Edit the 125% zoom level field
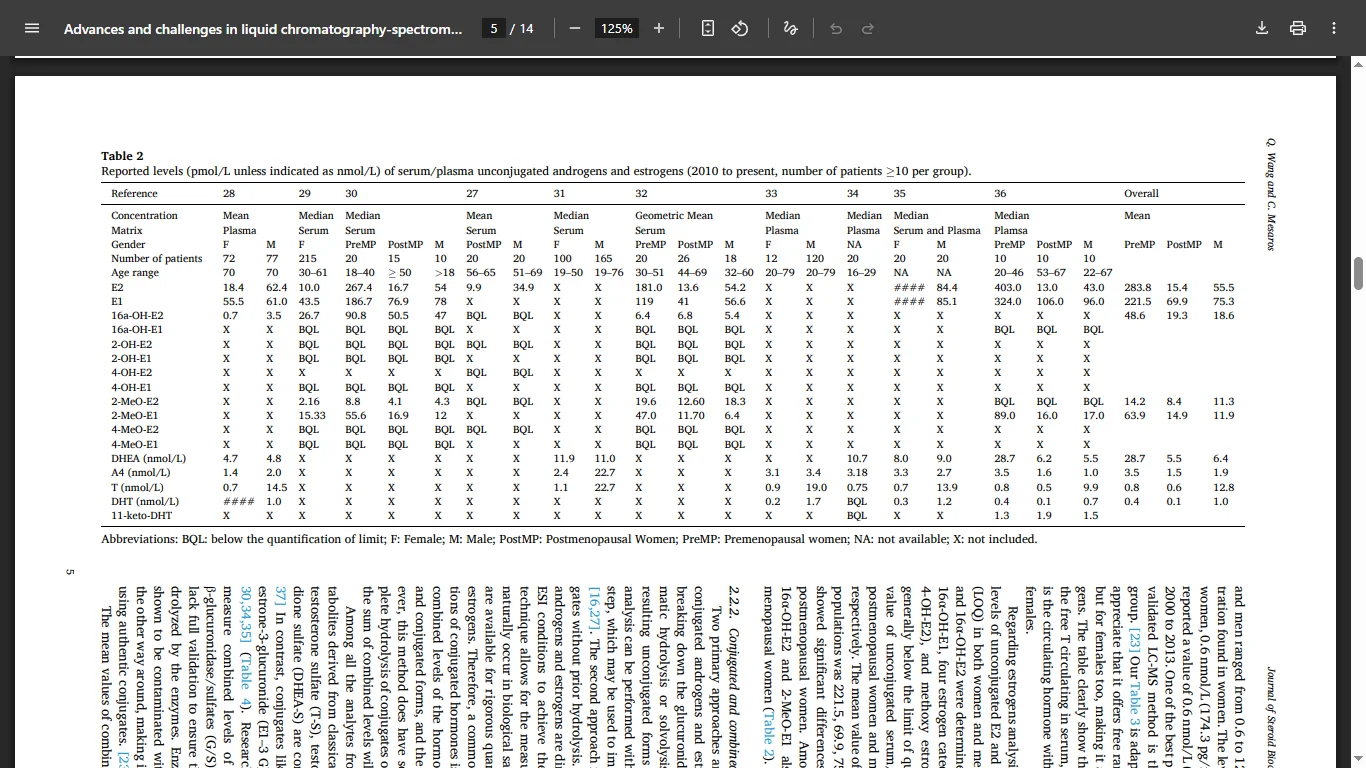This screenshot has height=768, width=1366. 617,29
